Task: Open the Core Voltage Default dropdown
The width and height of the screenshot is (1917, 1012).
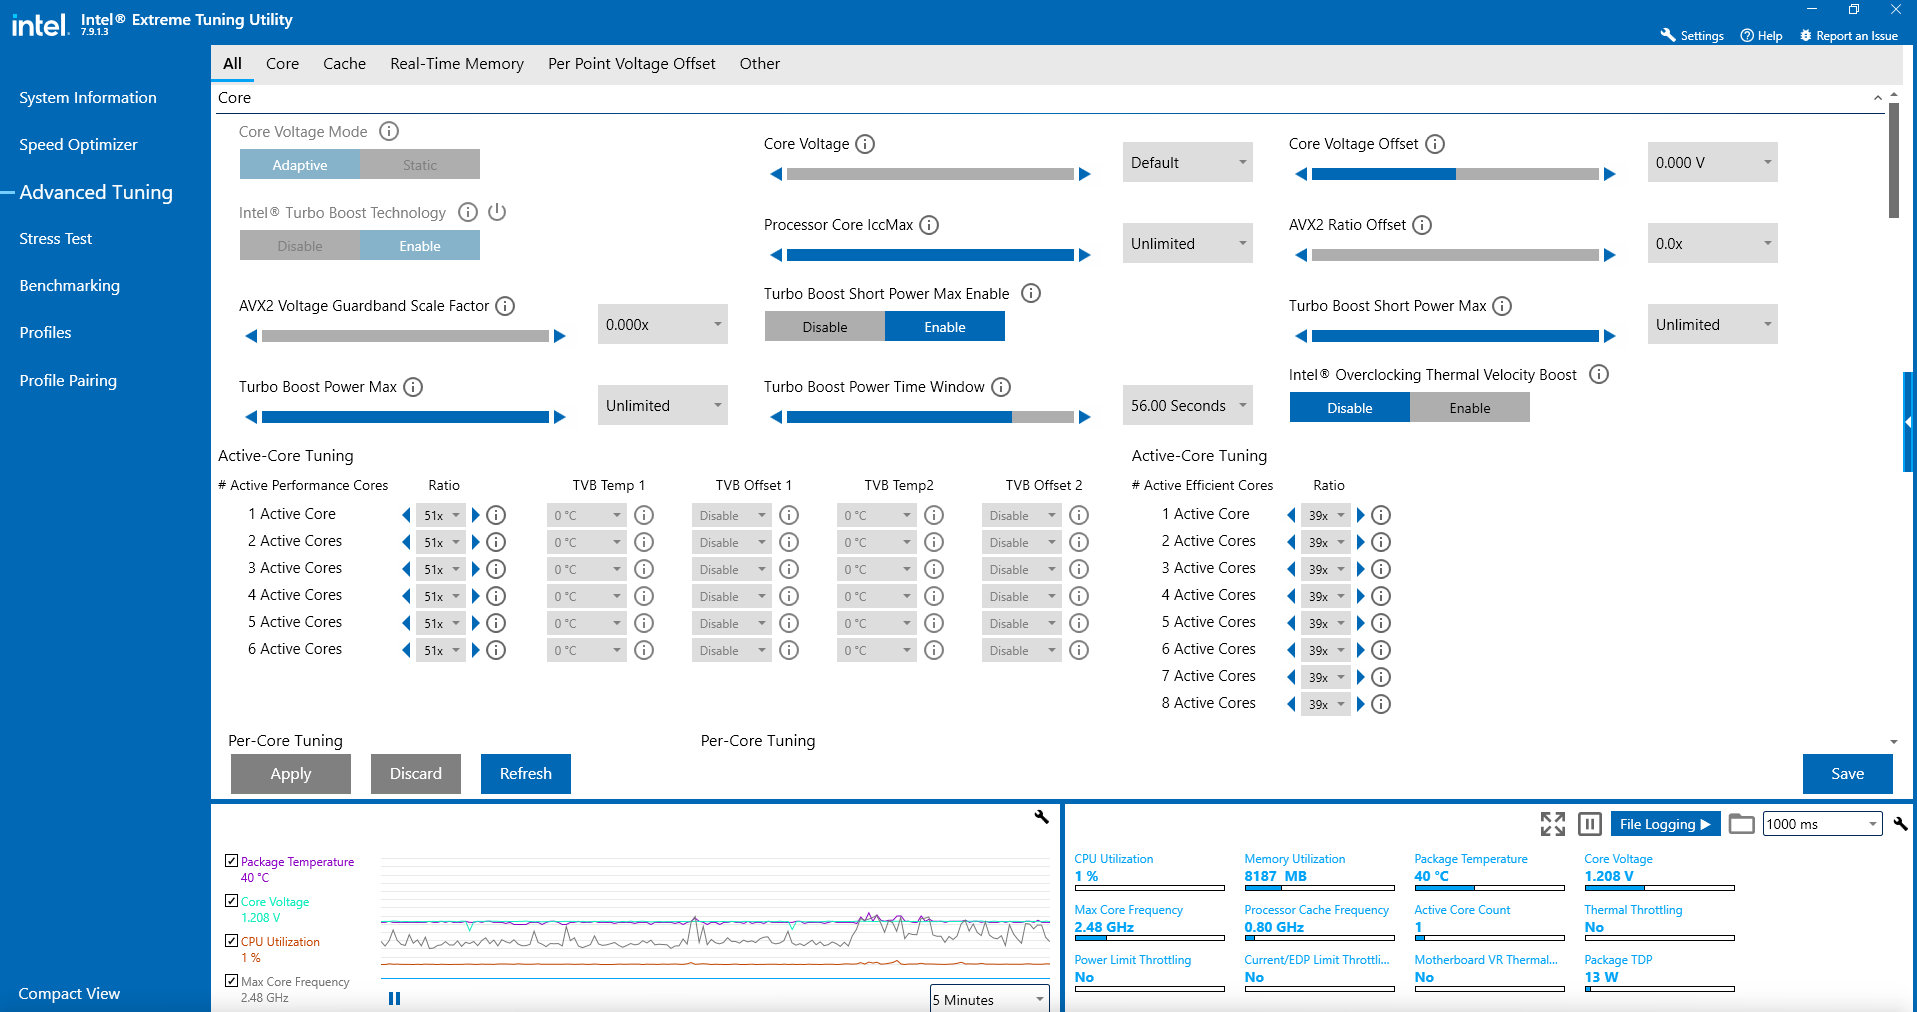Action: click(1187, 163)
